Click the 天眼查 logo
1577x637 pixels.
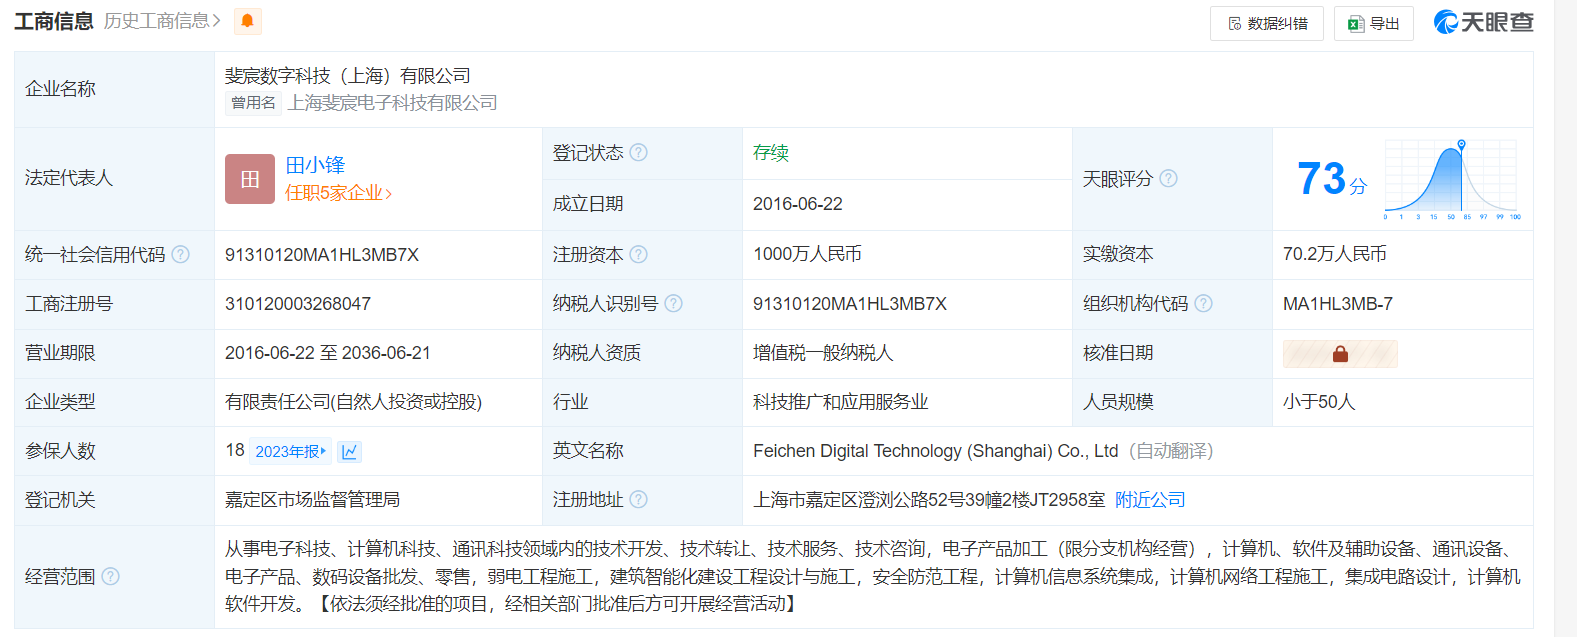(x=1483, y=22)
